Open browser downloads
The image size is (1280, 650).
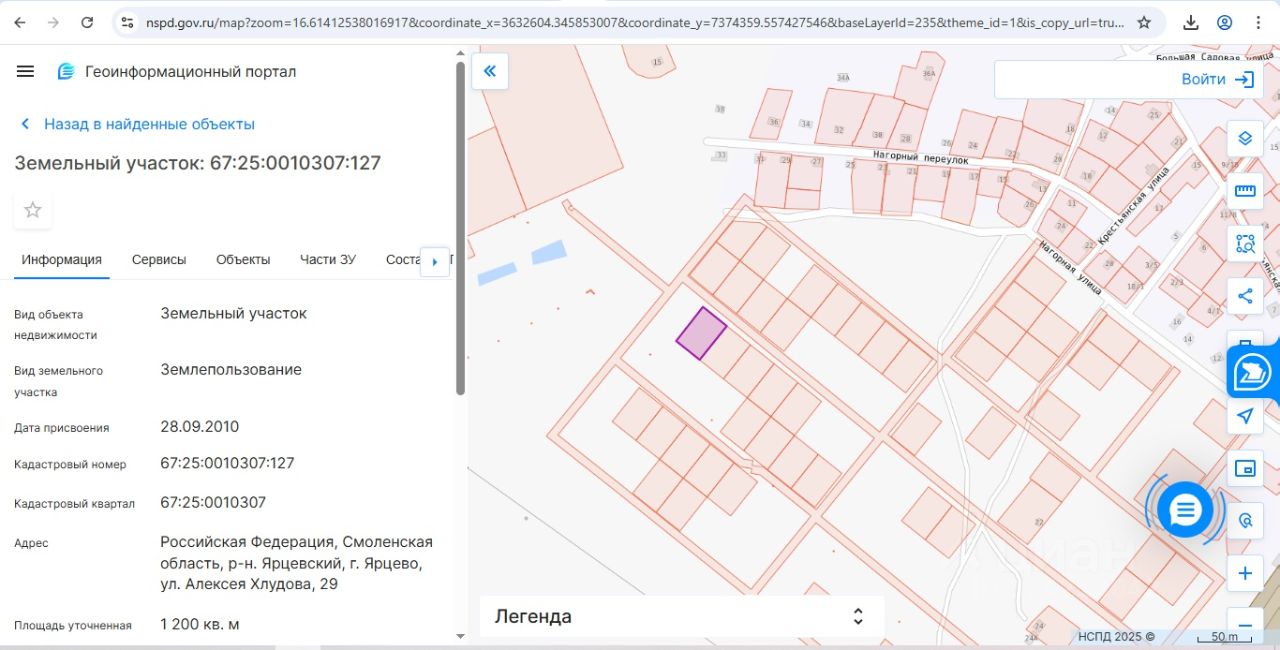click(1191, 22)
